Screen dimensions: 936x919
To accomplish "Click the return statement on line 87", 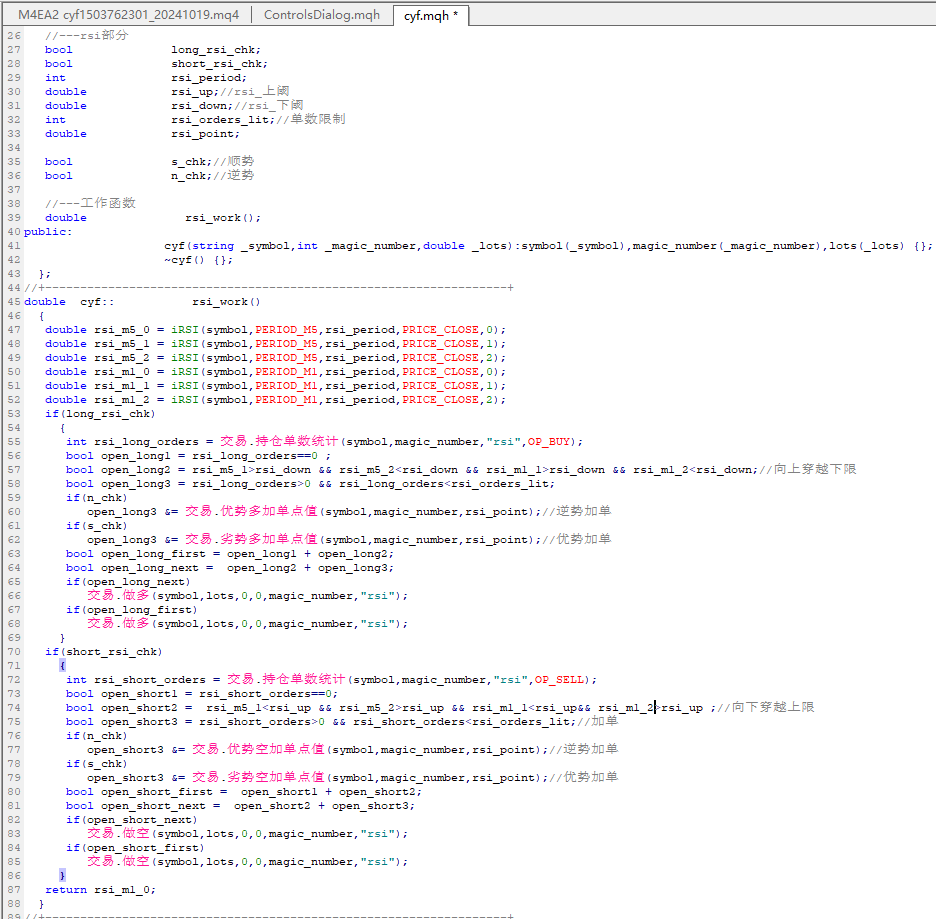I will [66, 889].
